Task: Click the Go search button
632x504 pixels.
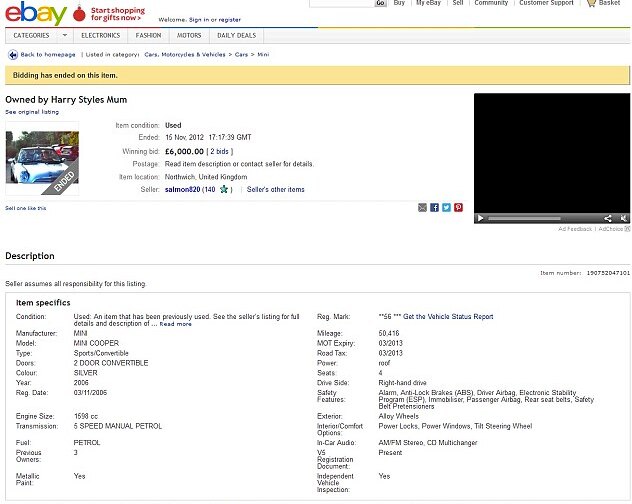Action: click(380, 3)
